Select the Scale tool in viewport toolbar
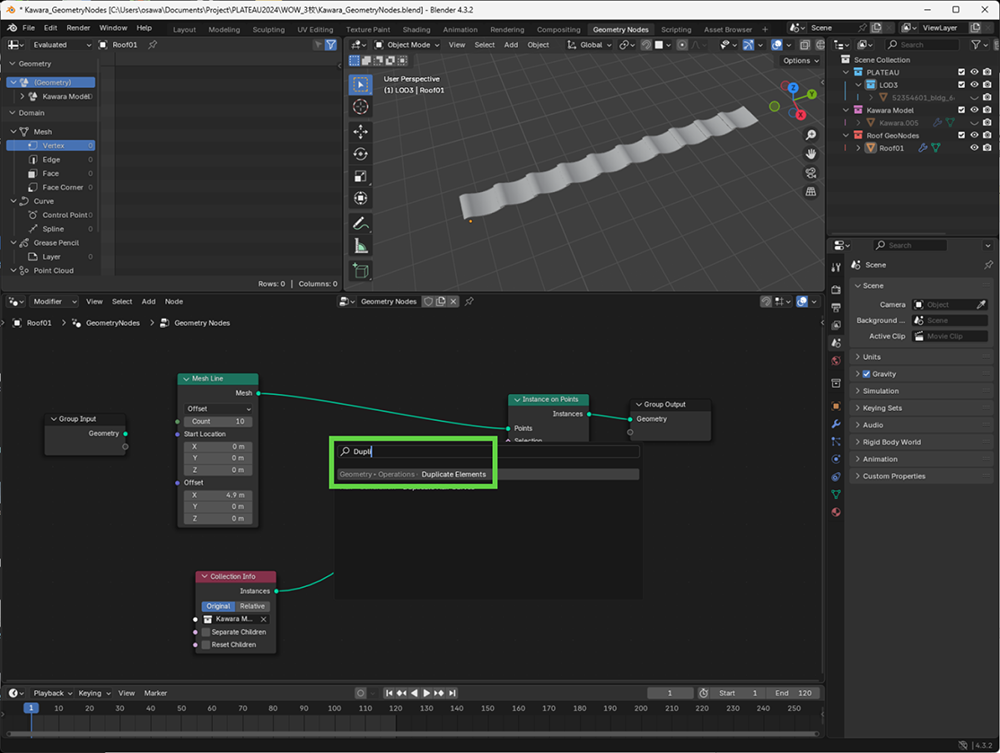Image resolution: width=1000 pixels, height=753 pixels. 360,176
